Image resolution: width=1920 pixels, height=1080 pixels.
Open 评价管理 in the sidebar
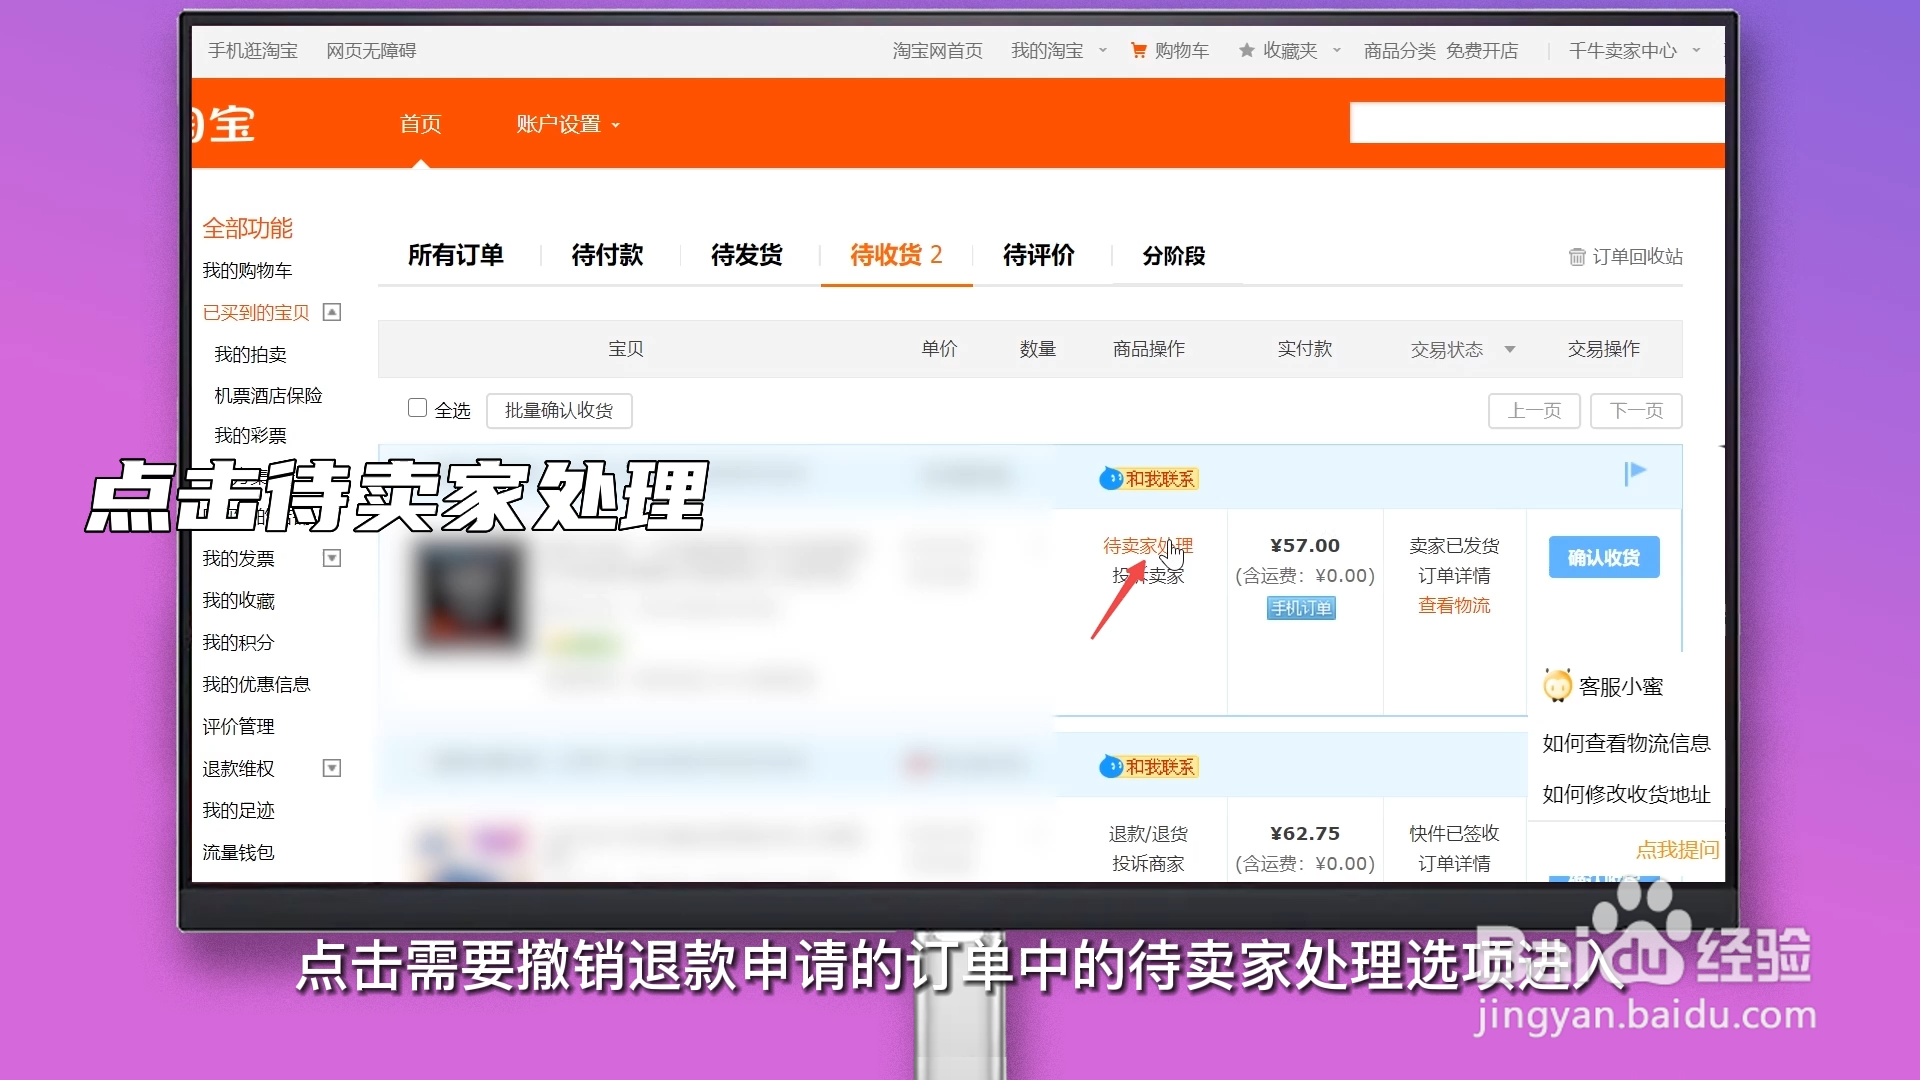click(x=238, y=727)
